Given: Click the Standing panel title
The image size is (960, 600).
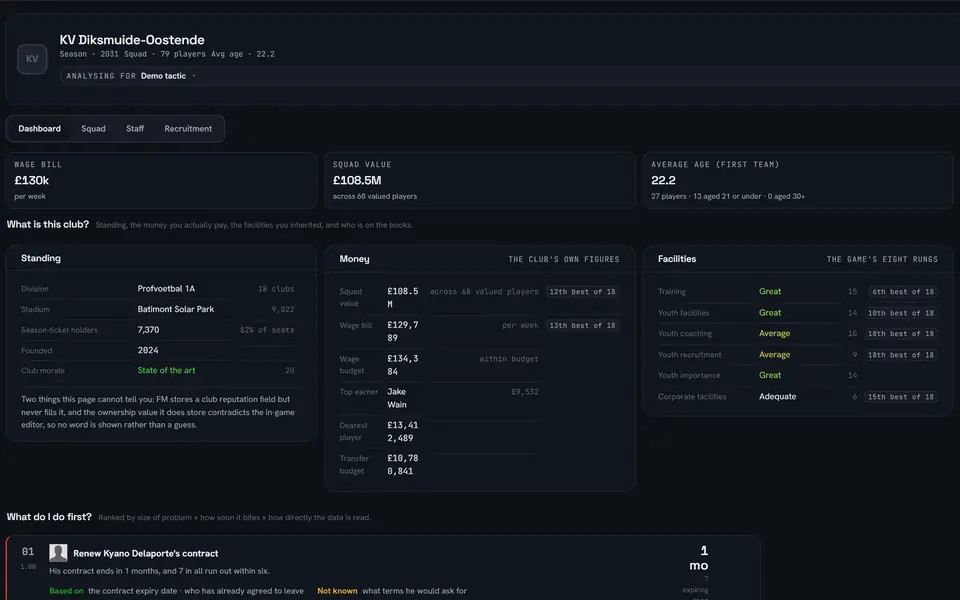Looking at the screenshot, I should click(x=41, y=258).
